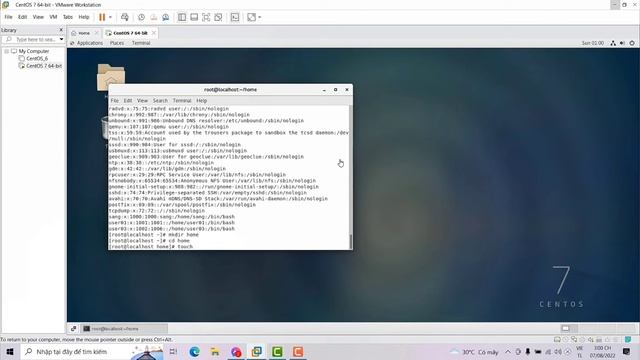Click Terminal in the GNOME top bar
This screenshot has height=360, width=640.
tap(141, 43)
